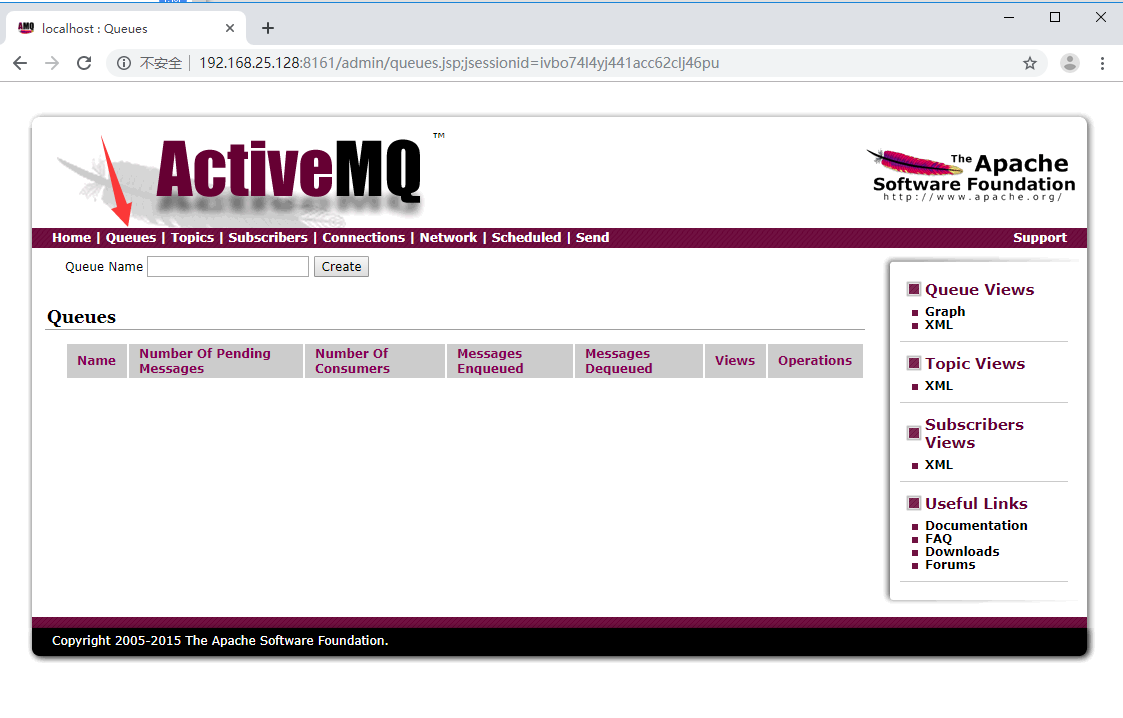
Task: Open the Network page
Action: [448, 238]
